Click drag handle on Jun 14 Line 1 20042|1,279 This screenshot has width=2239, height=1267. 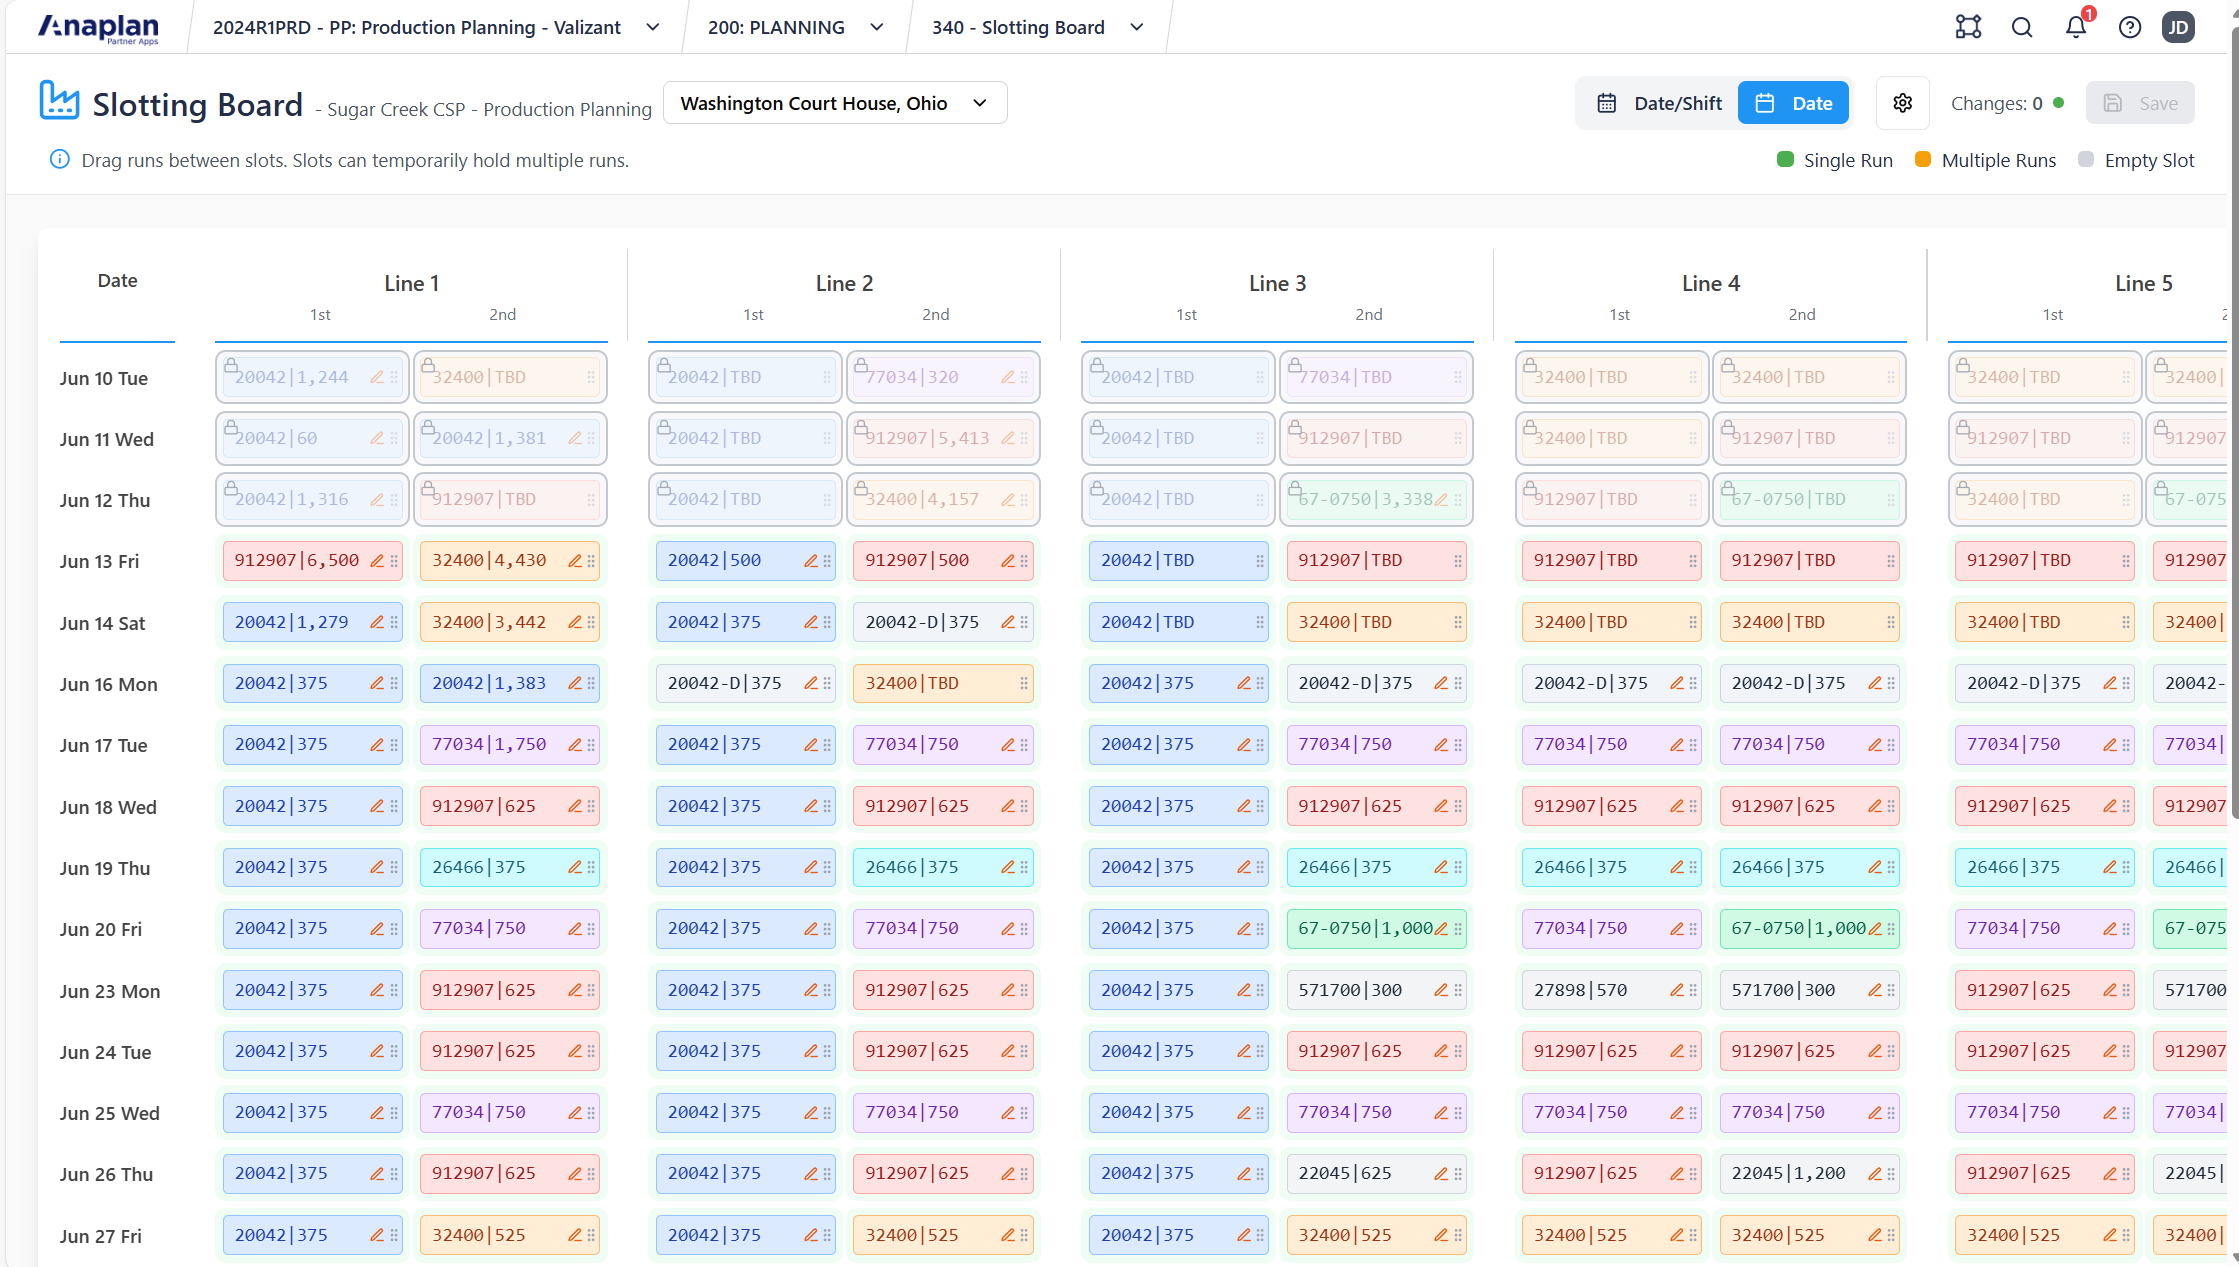[394, 622]
